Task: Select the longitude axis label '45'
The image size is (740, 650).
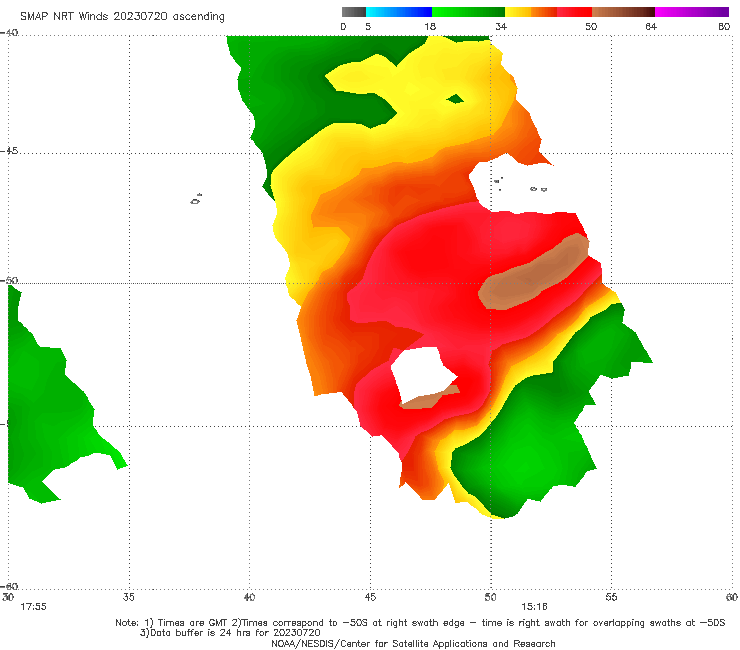Action: [x=370, y=598]
